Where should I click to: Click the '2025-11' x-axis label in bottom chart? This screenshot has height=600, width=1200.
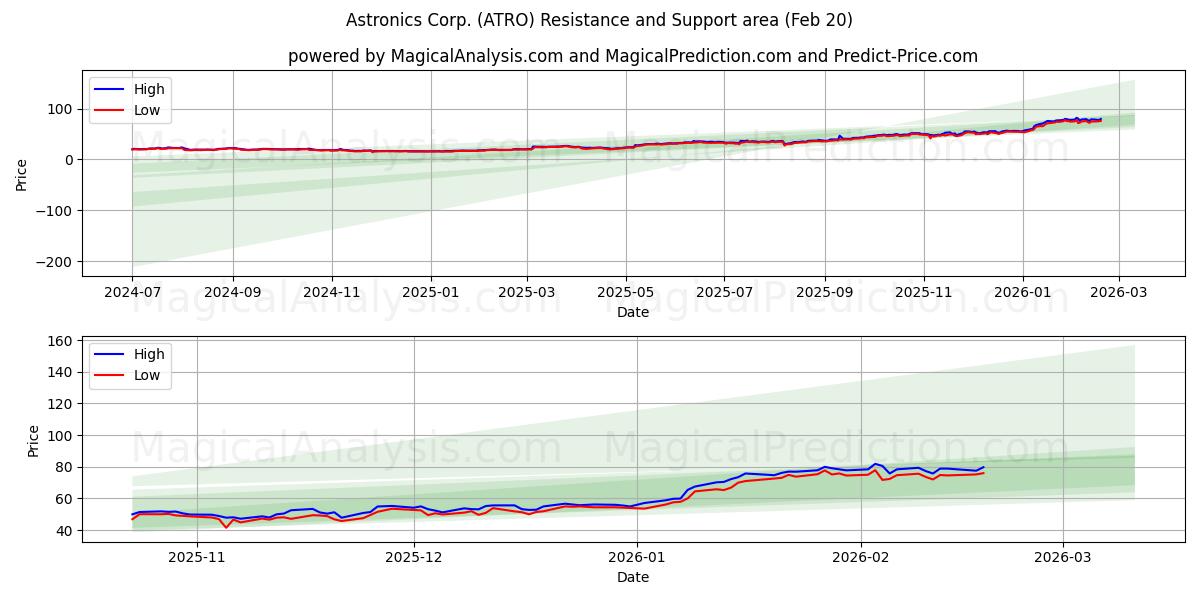(197, 560)
